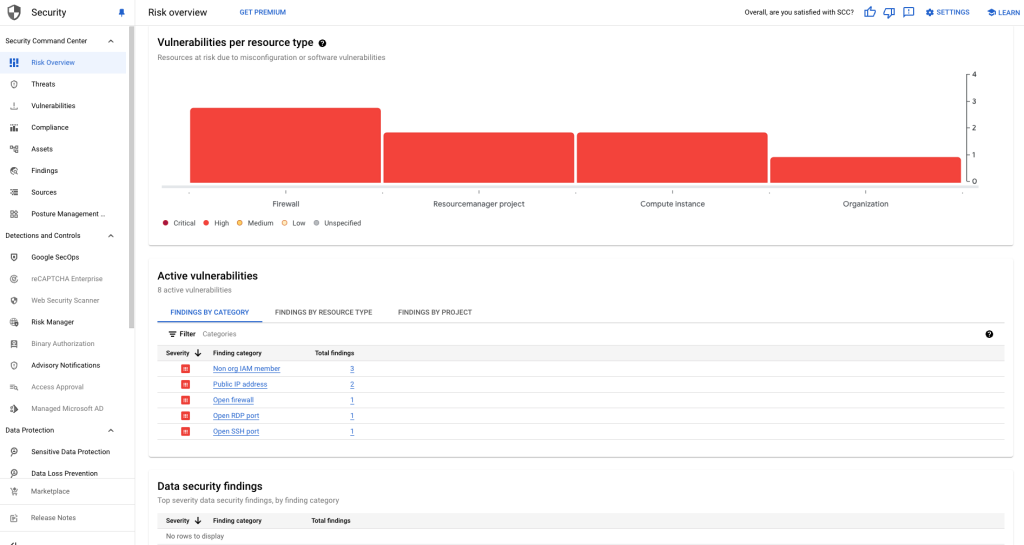Click the Findings sidebar icon
1024x545 pixels.
14,170
